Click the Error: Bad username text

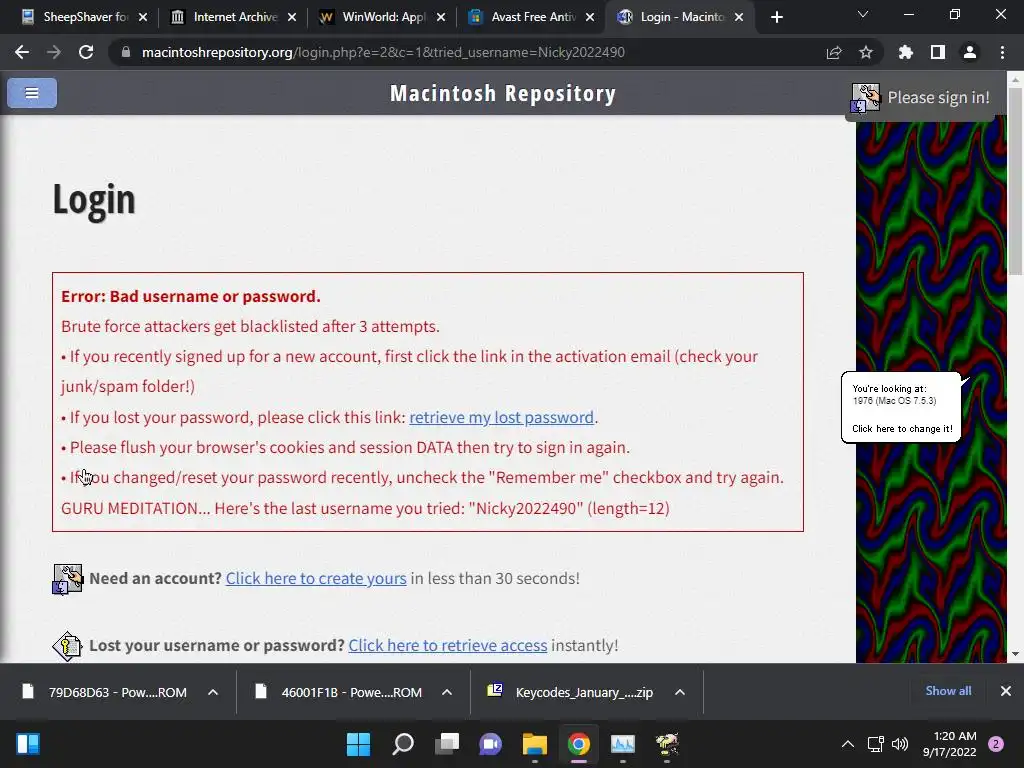click(191, 296)
